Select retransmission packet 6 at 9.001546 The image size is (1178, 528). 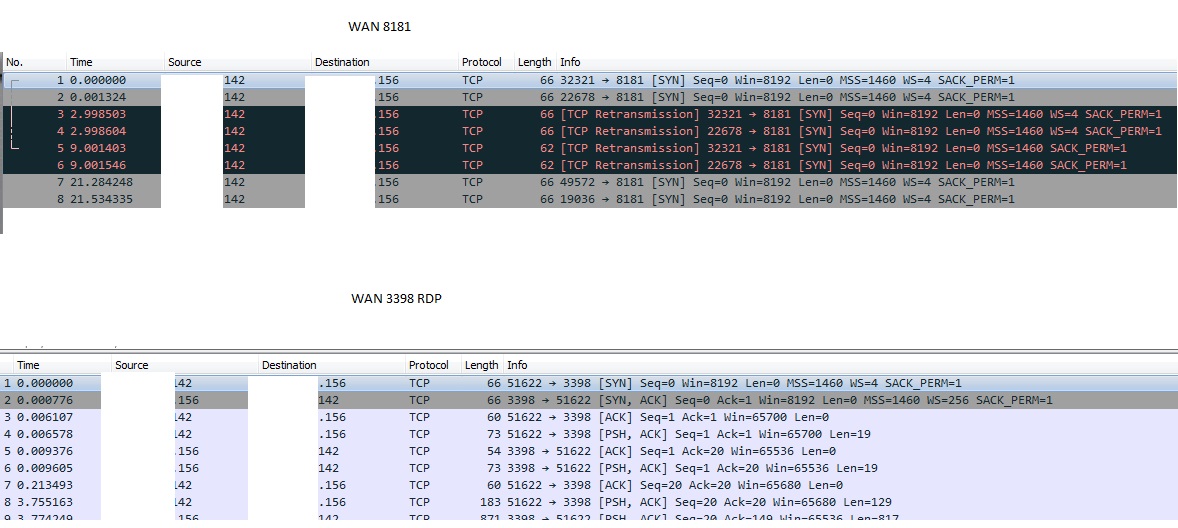pos(590,165)
